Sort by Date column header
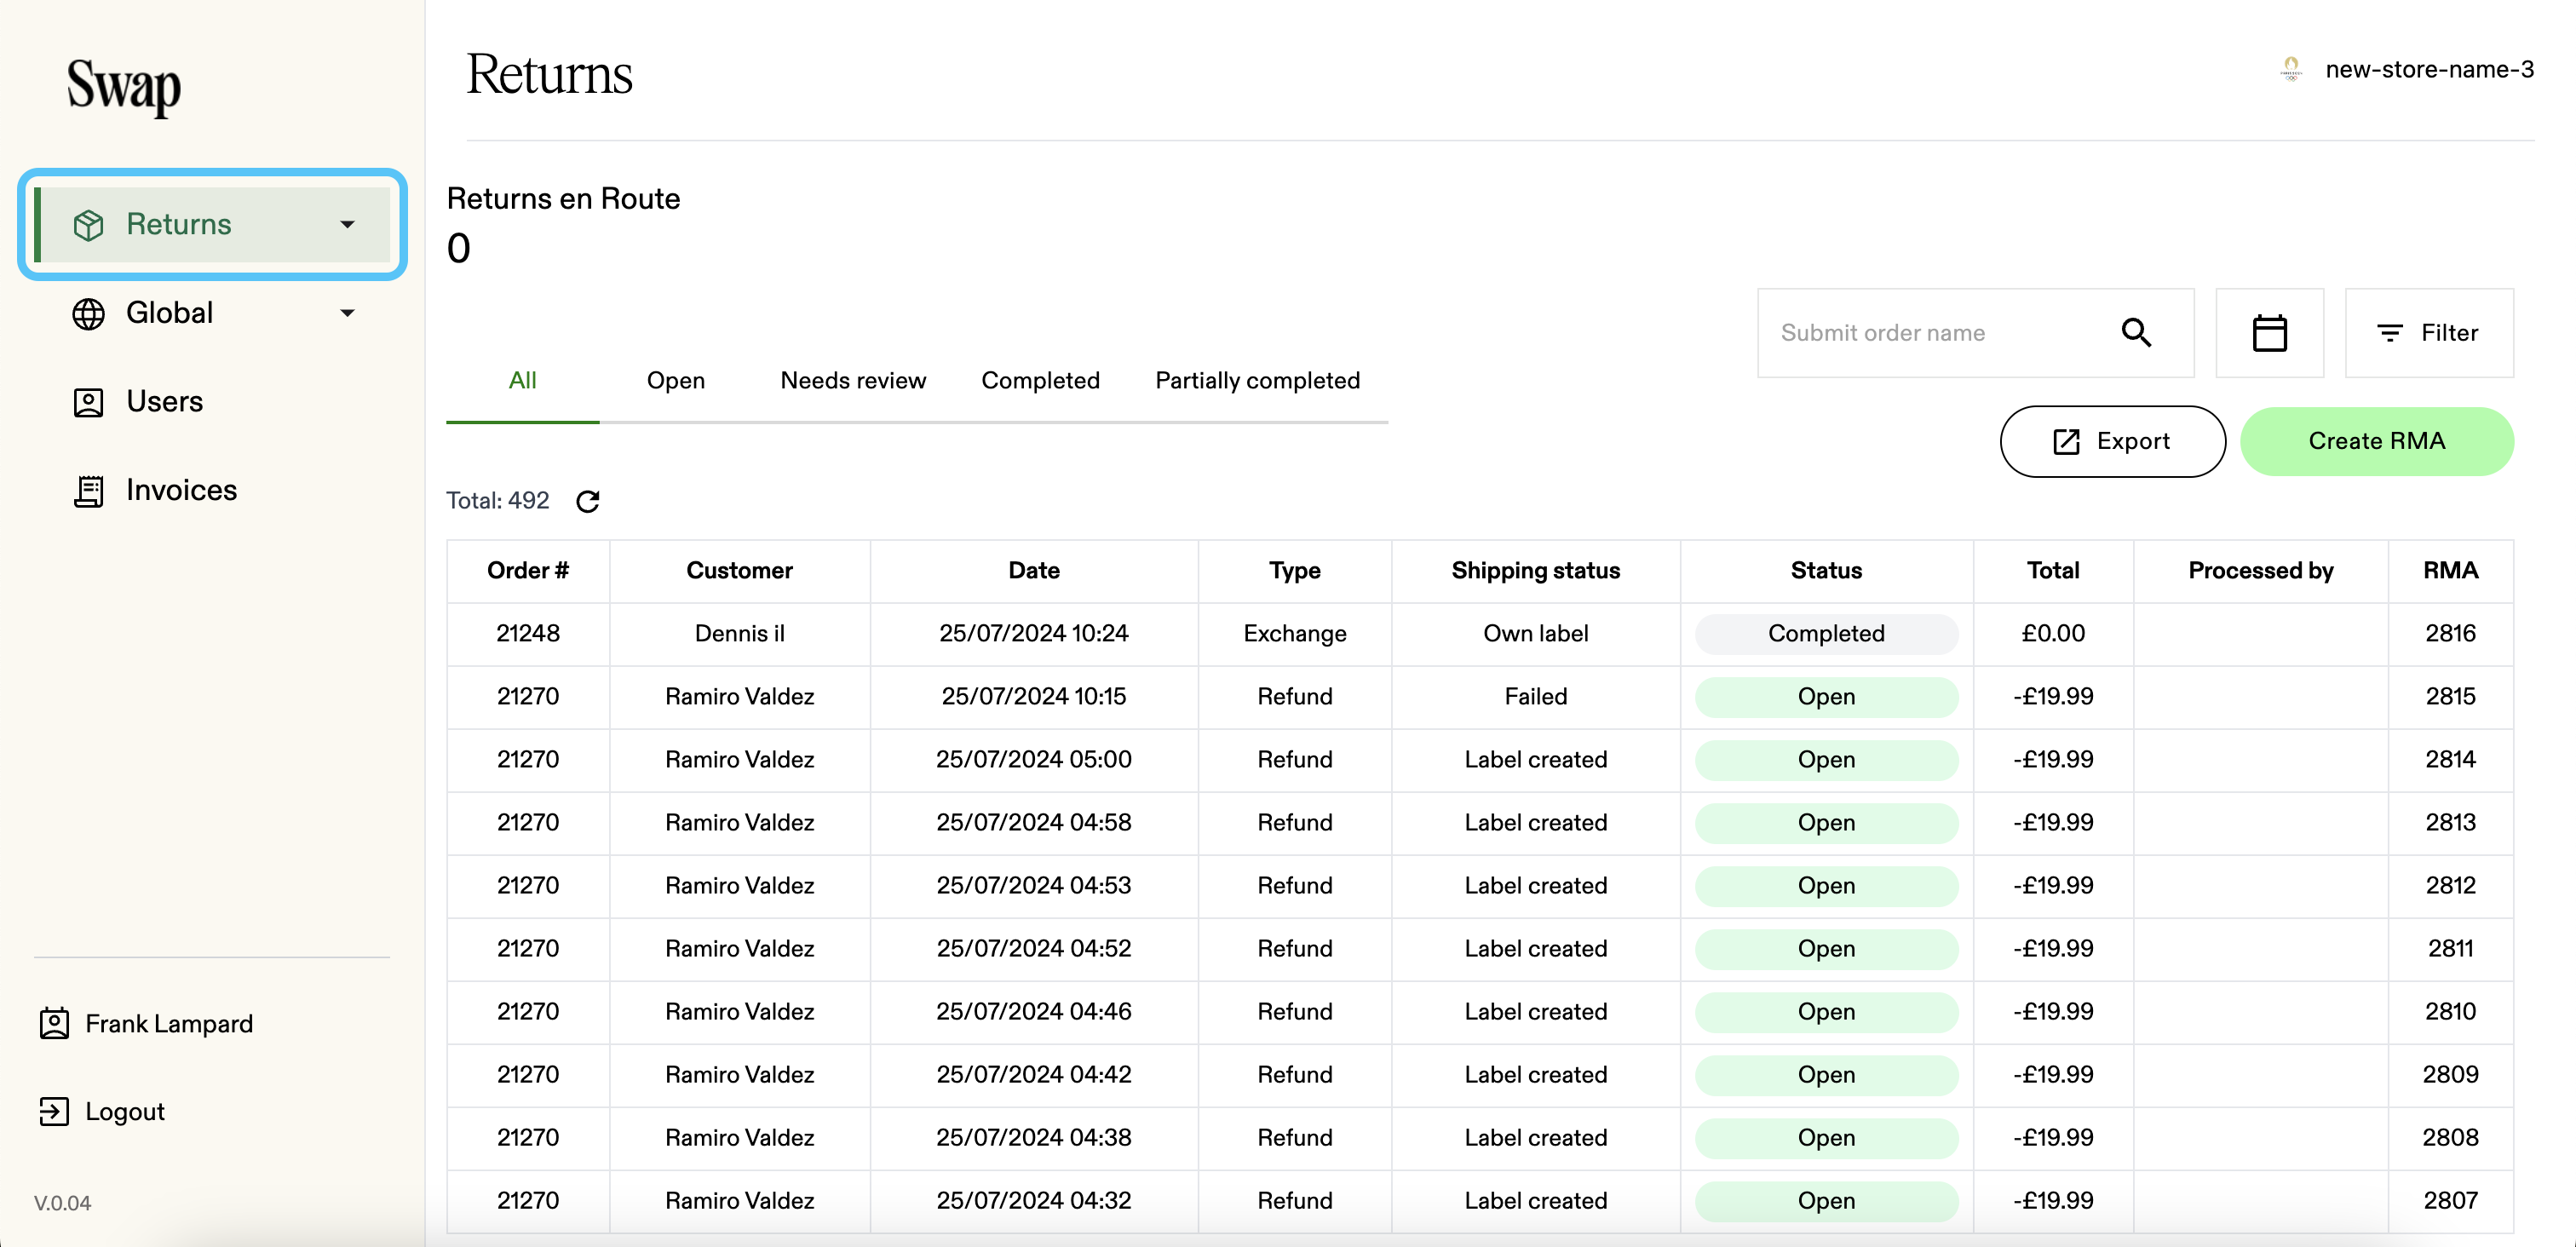The height and width of the screenshot is (1247, 2576). [x=1033, y=571]
